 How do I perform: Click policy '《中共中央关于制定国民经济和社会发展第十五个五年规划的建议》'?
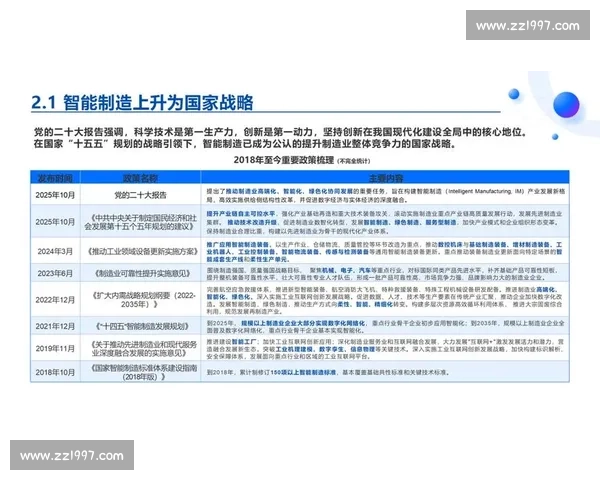coord(140,222)
